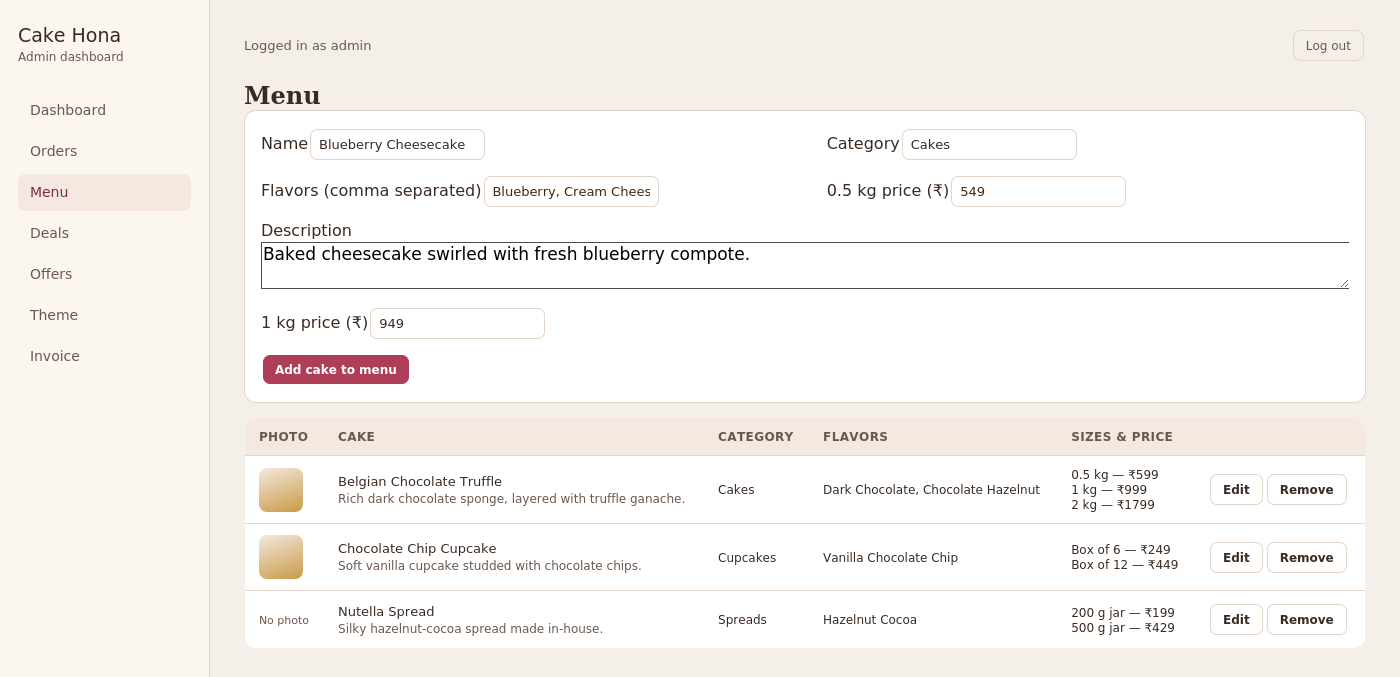Select 'Chocolate Chip Cupcake' cake name
This screenshot has height=677, width=1400.
417,548
